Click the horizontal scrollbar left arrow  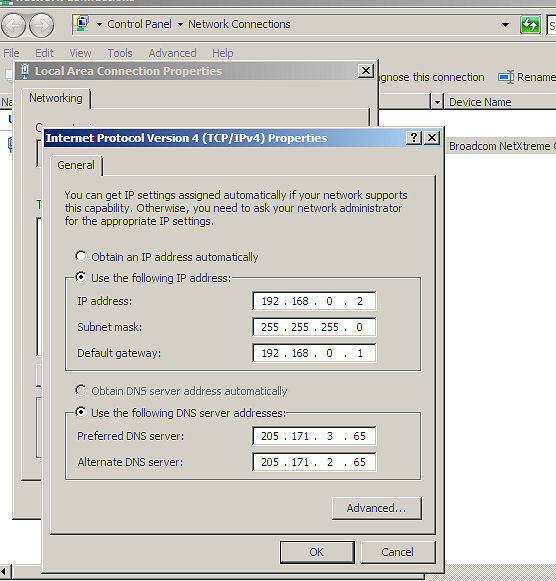(x=5, y=572)
